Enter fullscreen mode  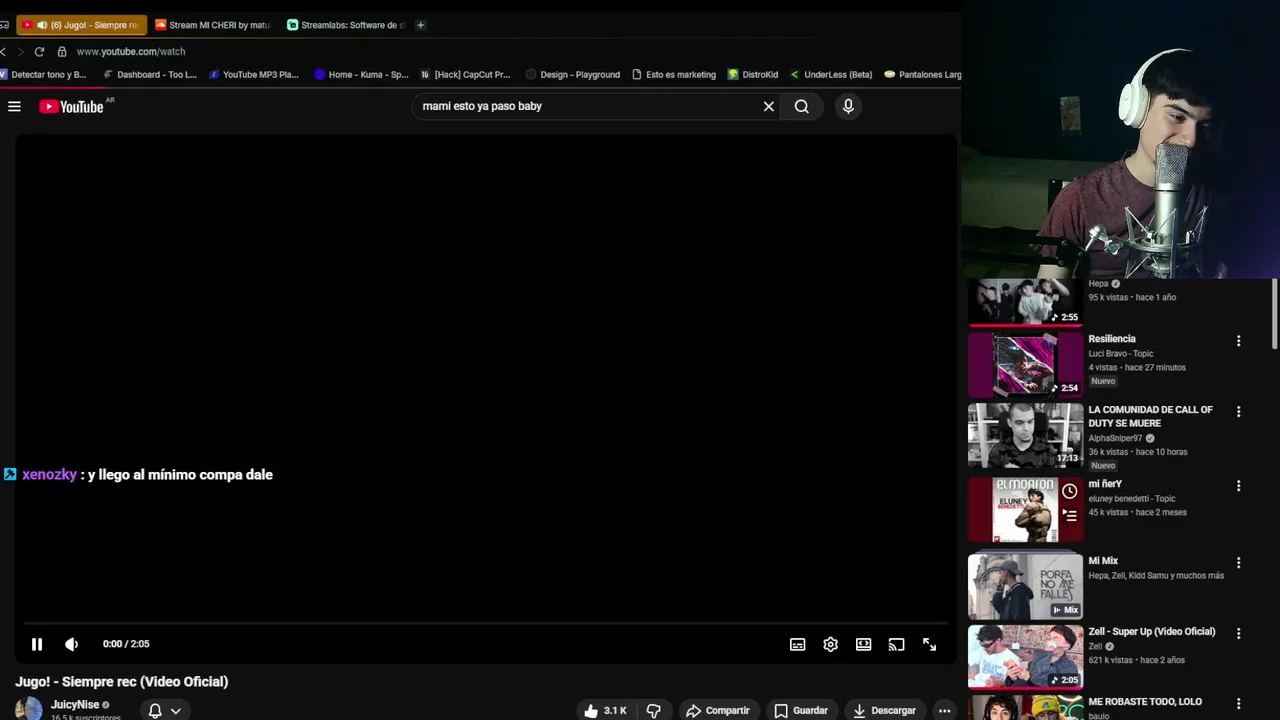tap(929, 645)
